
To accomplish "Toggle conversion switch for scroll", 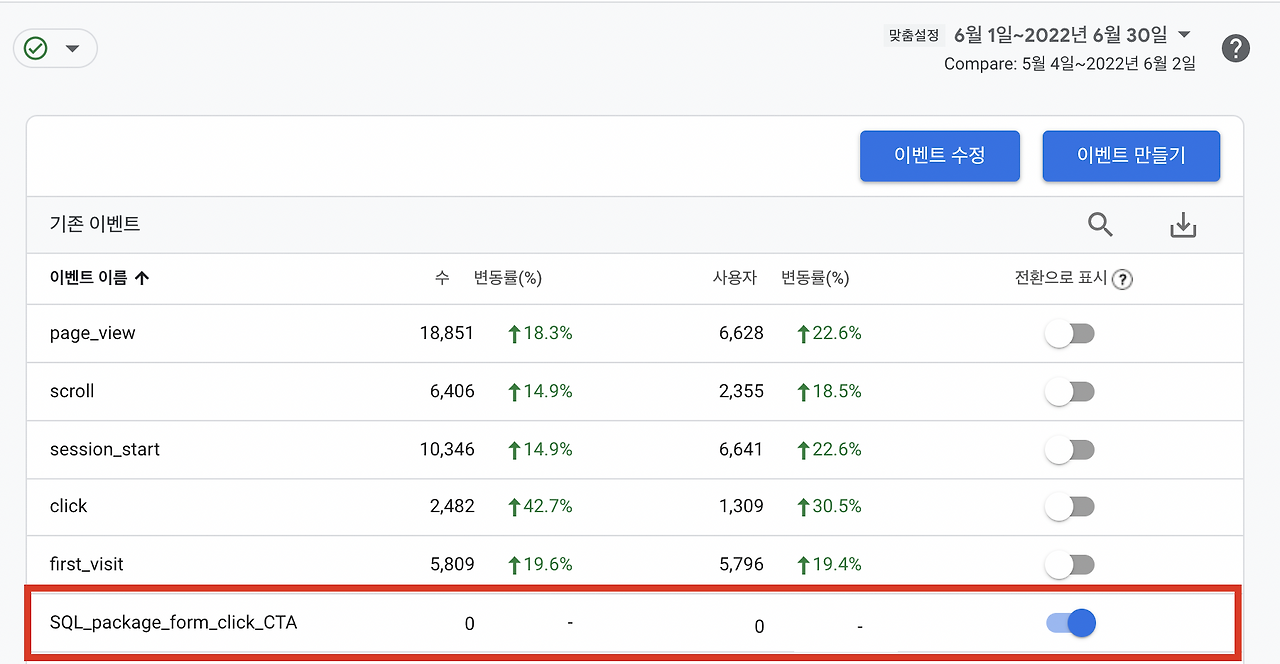I will click(x=1071, y=392).
